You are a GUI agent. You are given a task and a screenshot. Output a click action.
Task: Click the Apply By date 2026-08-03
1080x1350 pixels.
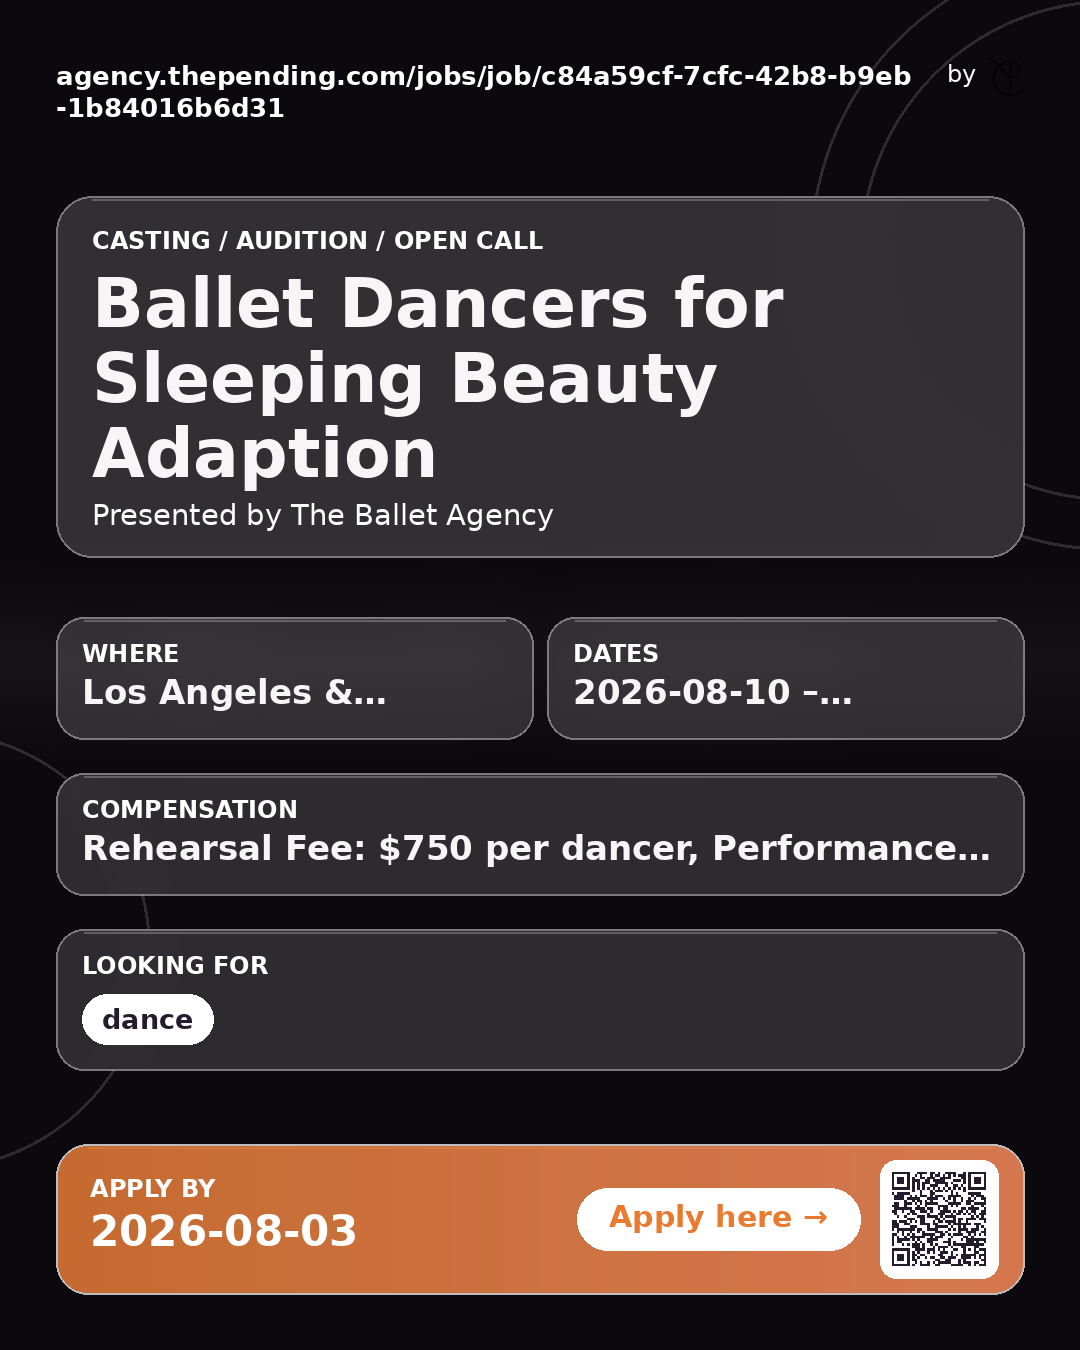pos(224,1231)
